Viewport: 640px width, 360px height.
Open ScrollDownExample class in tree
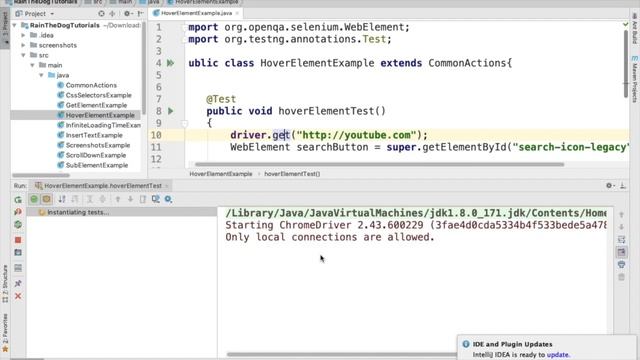96,155
